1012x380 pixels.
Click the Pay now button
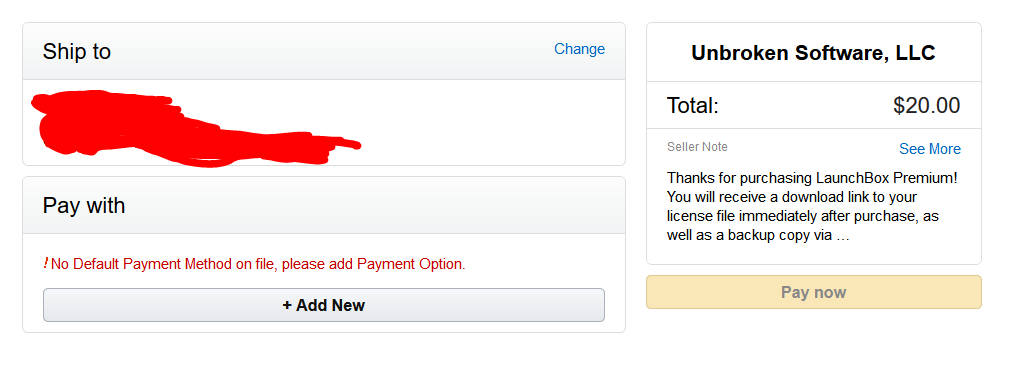813,292
